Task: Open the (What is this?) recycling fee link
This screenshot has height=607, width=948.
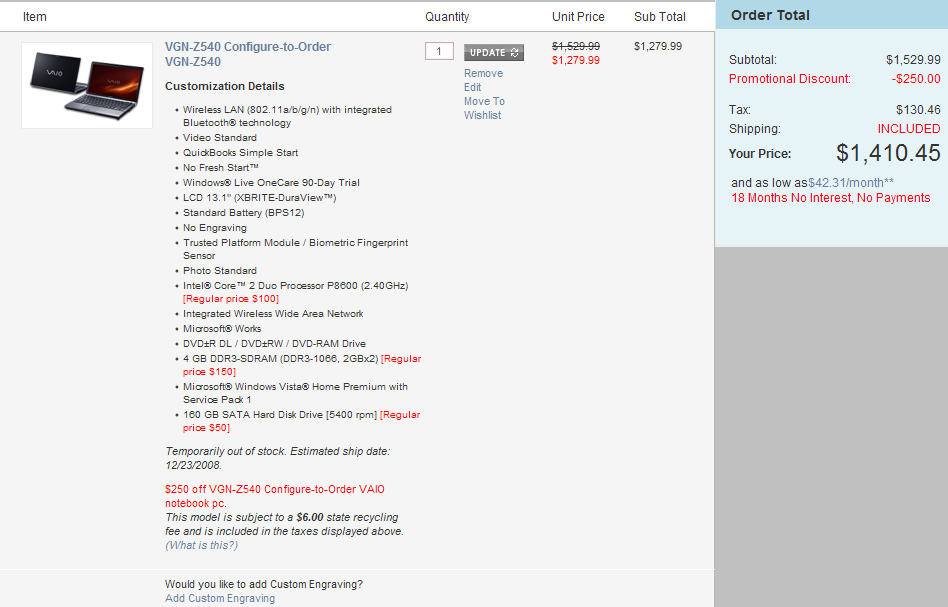Action: (201, 545)
